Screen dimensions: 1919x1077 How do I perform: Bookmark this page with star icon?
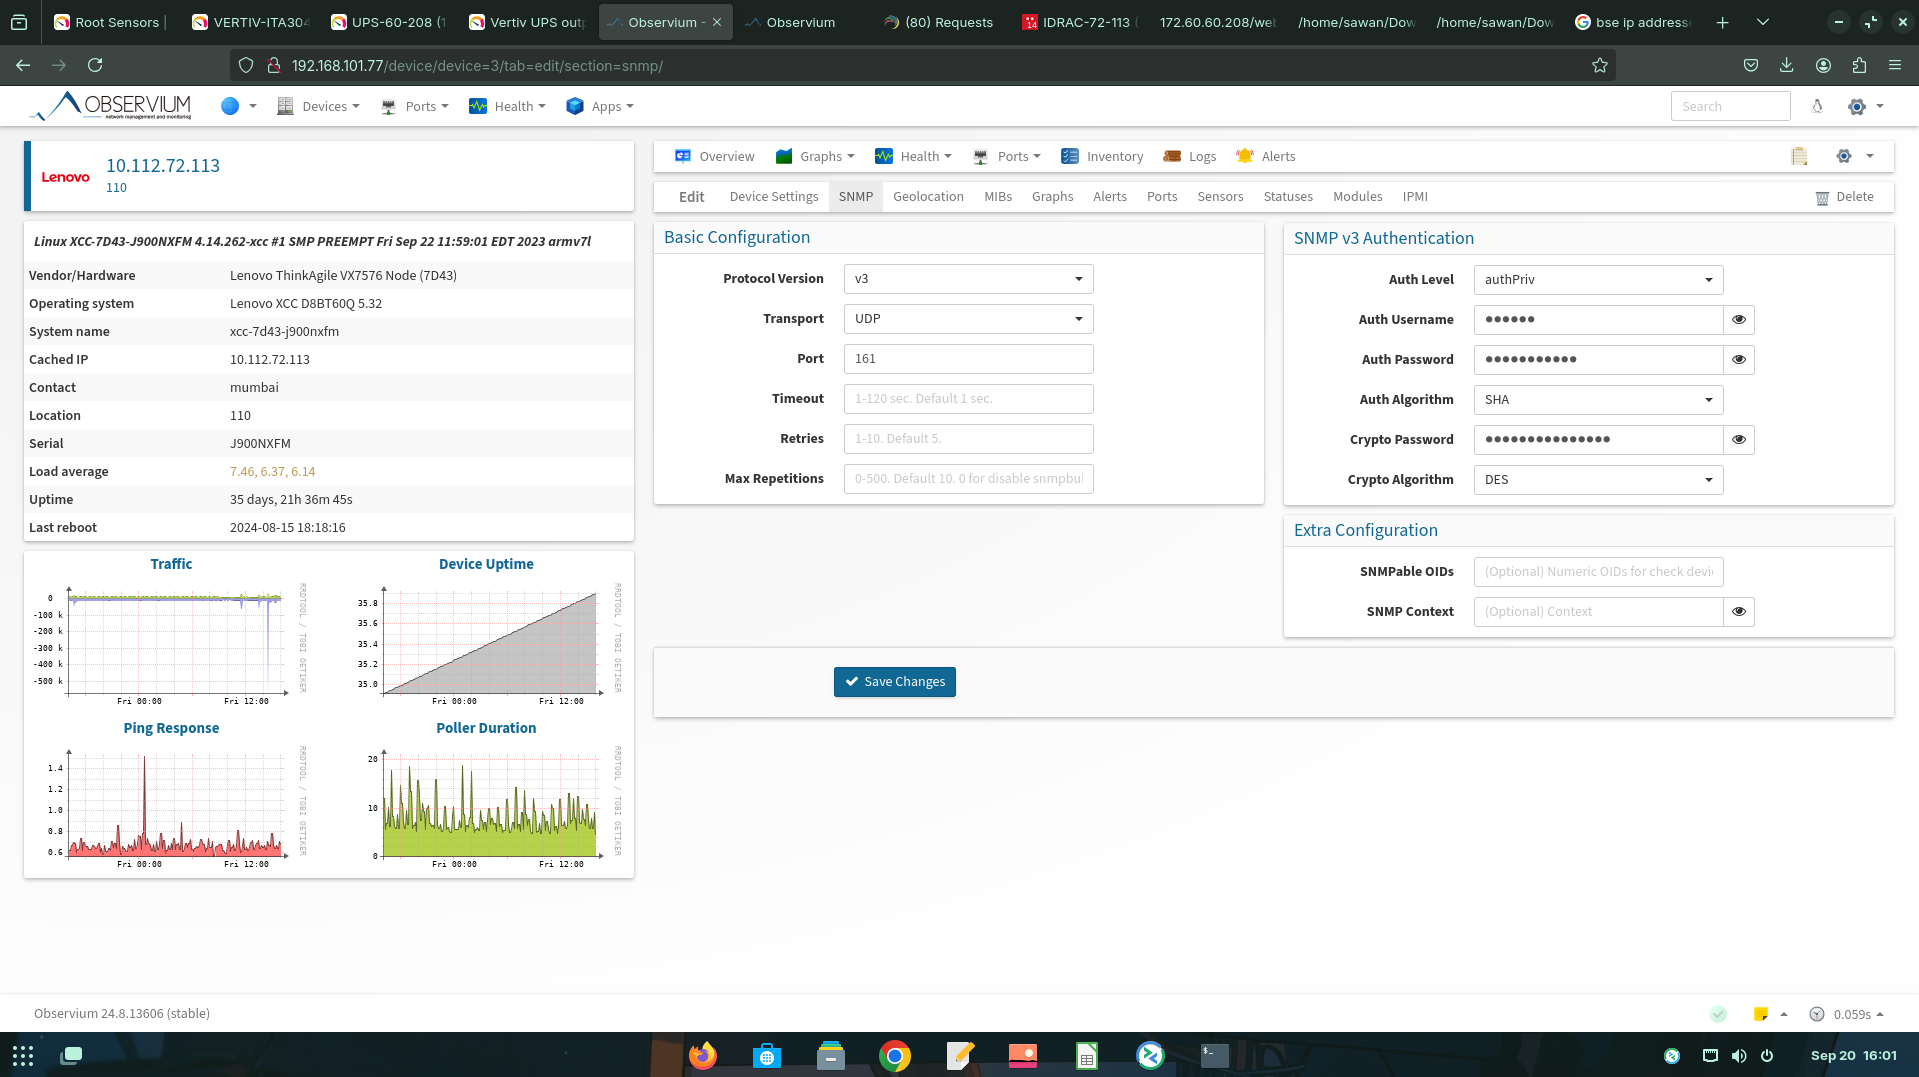point(1600,65)
